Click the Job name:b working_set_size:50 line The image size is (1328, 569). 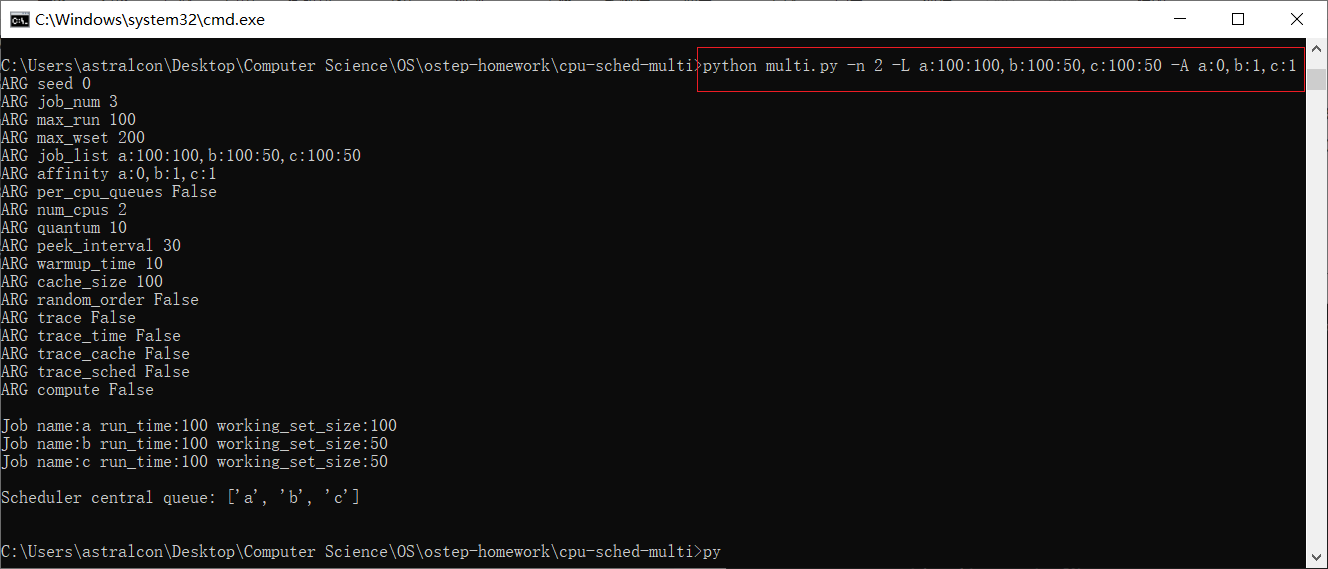195,444
